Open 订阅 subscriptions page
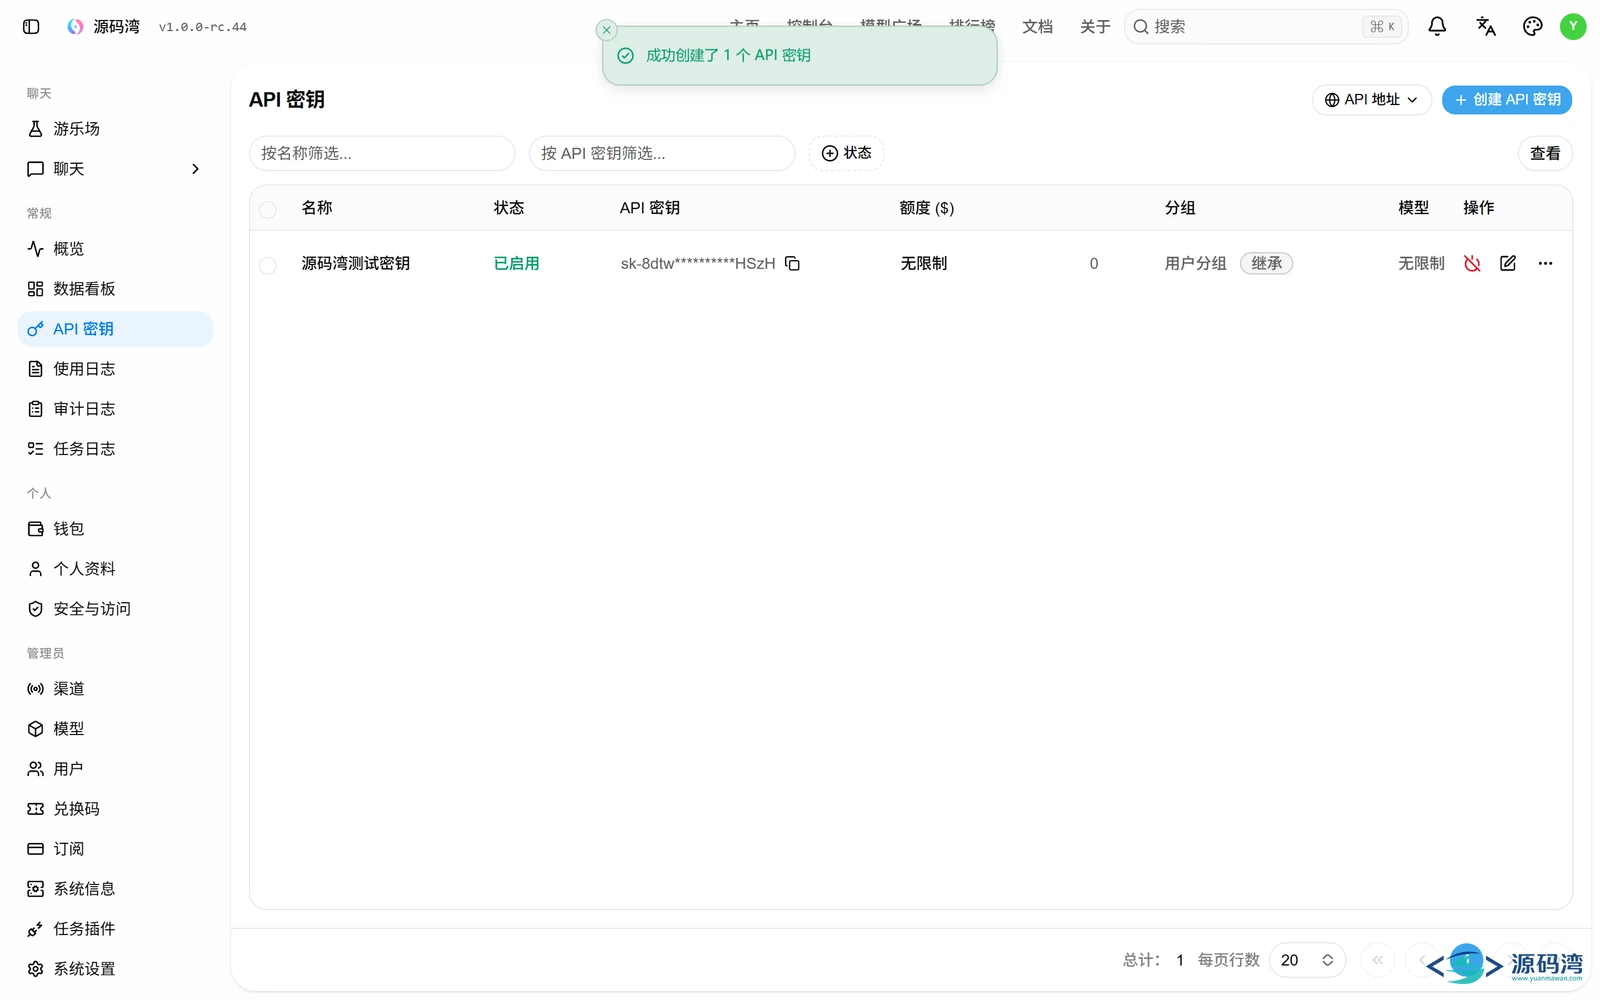Image resolution: width=1600 pixels, height=1000 pixels. [x=116, y=849]
